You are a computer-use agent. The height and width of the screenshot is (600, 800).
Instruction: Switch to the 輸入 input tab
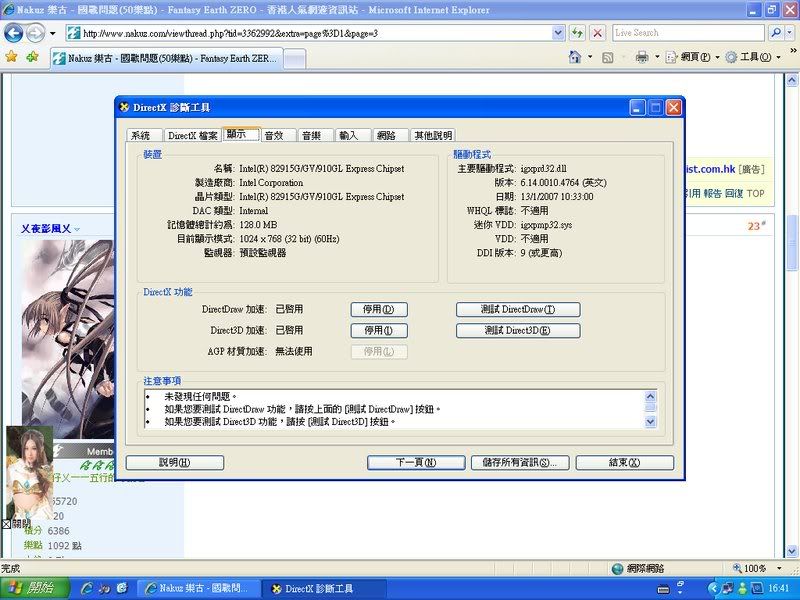click(x=353, y=135)
